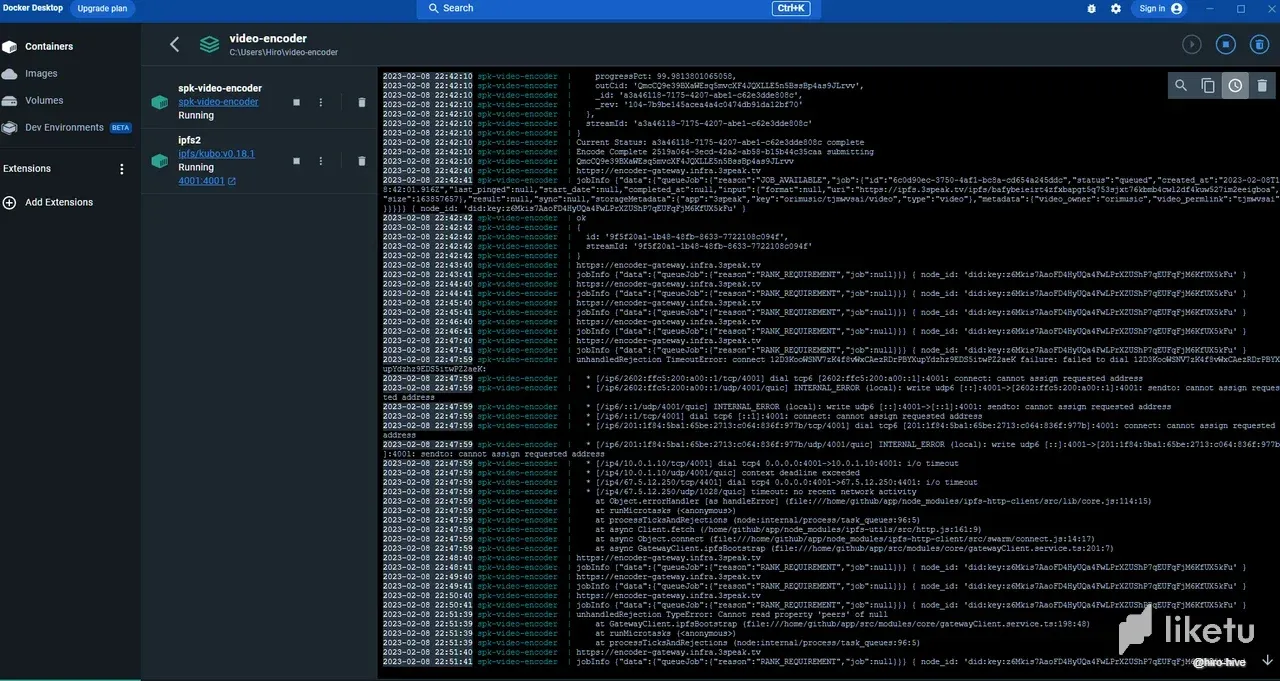Click the Upgrade plan button
This screenshot has width=1280, height=681.
(104, 8)
